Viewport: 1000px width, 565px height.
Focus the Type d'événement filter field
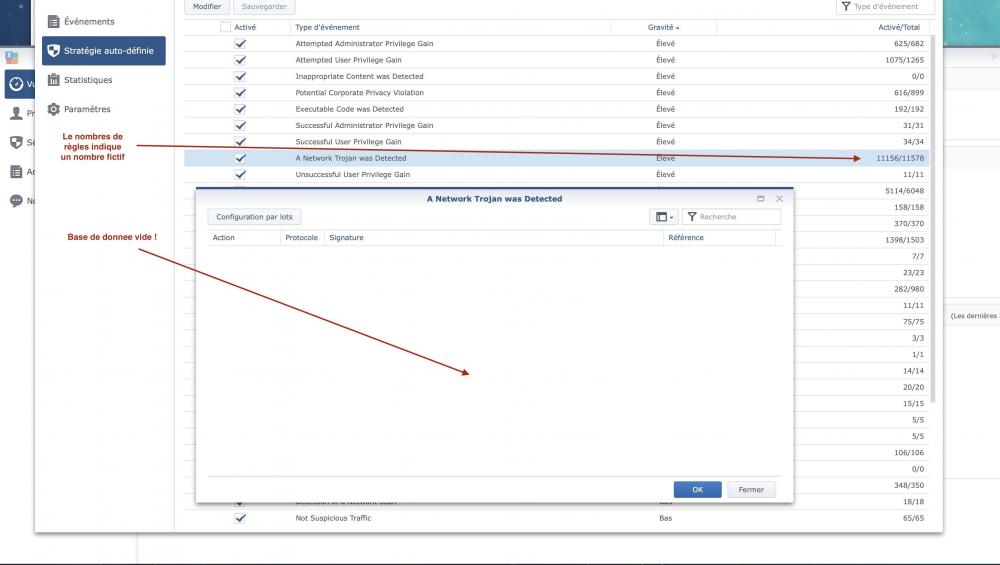(x=890, y=6)
